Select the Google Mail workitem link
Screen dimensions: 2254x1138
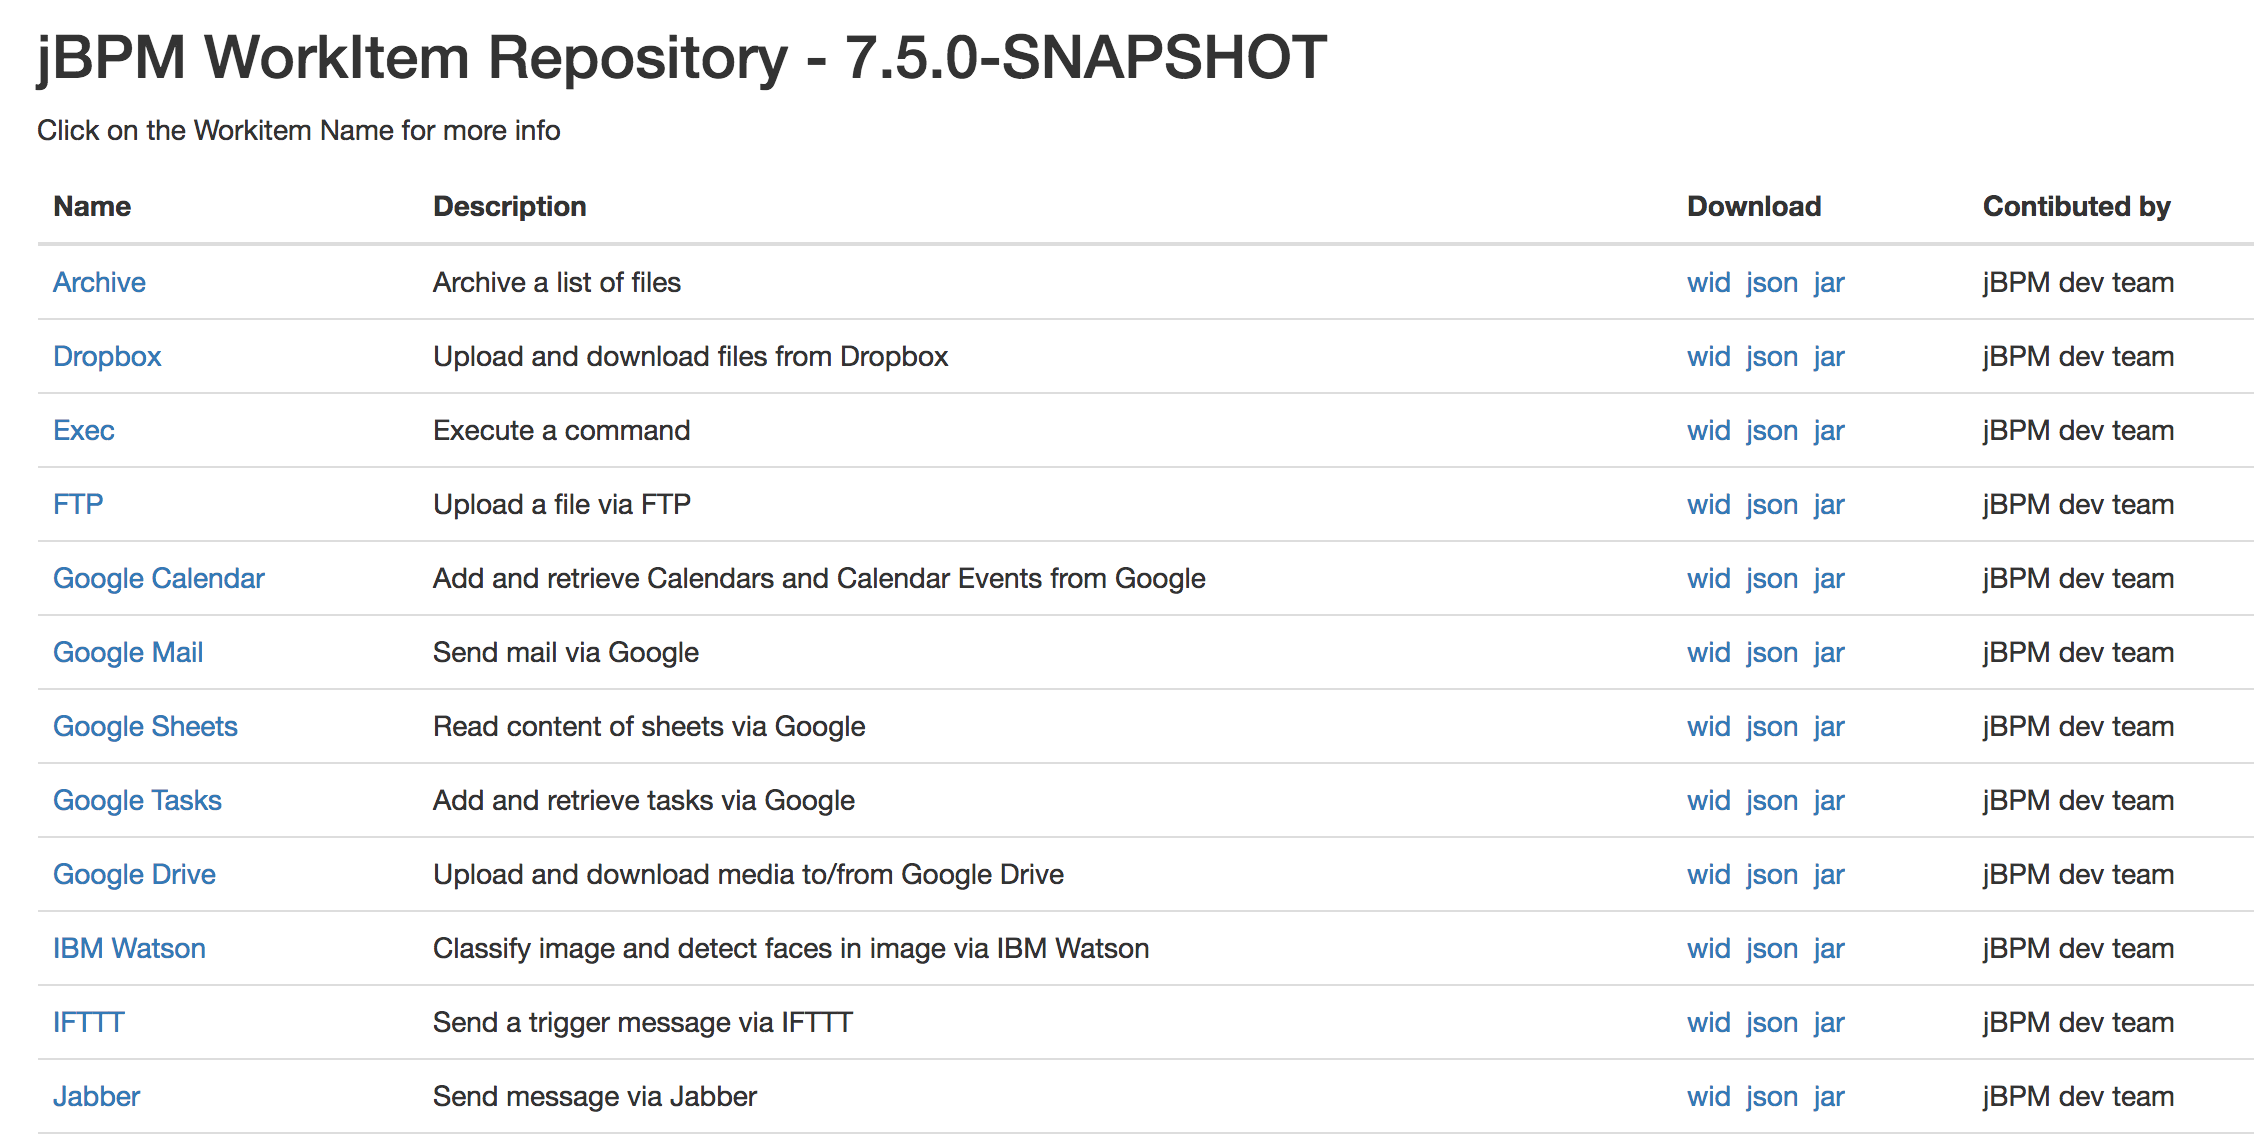(x=128, y=653)
